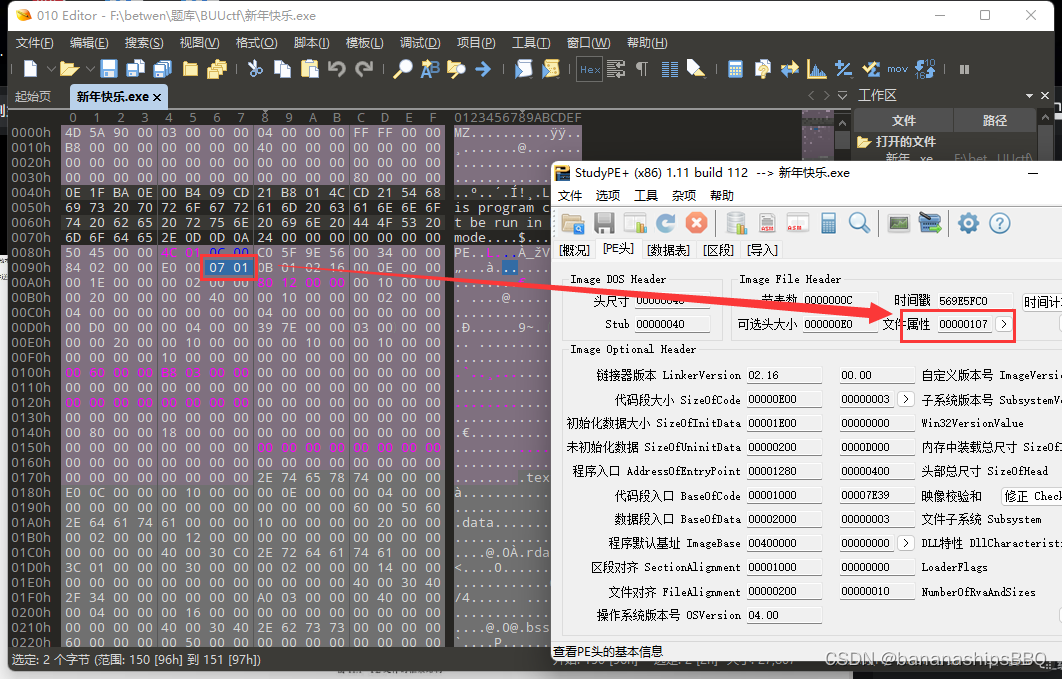1062x679 pixels.
Task: Open Find with the magnifier icon
Action: [x=403, y=68]
